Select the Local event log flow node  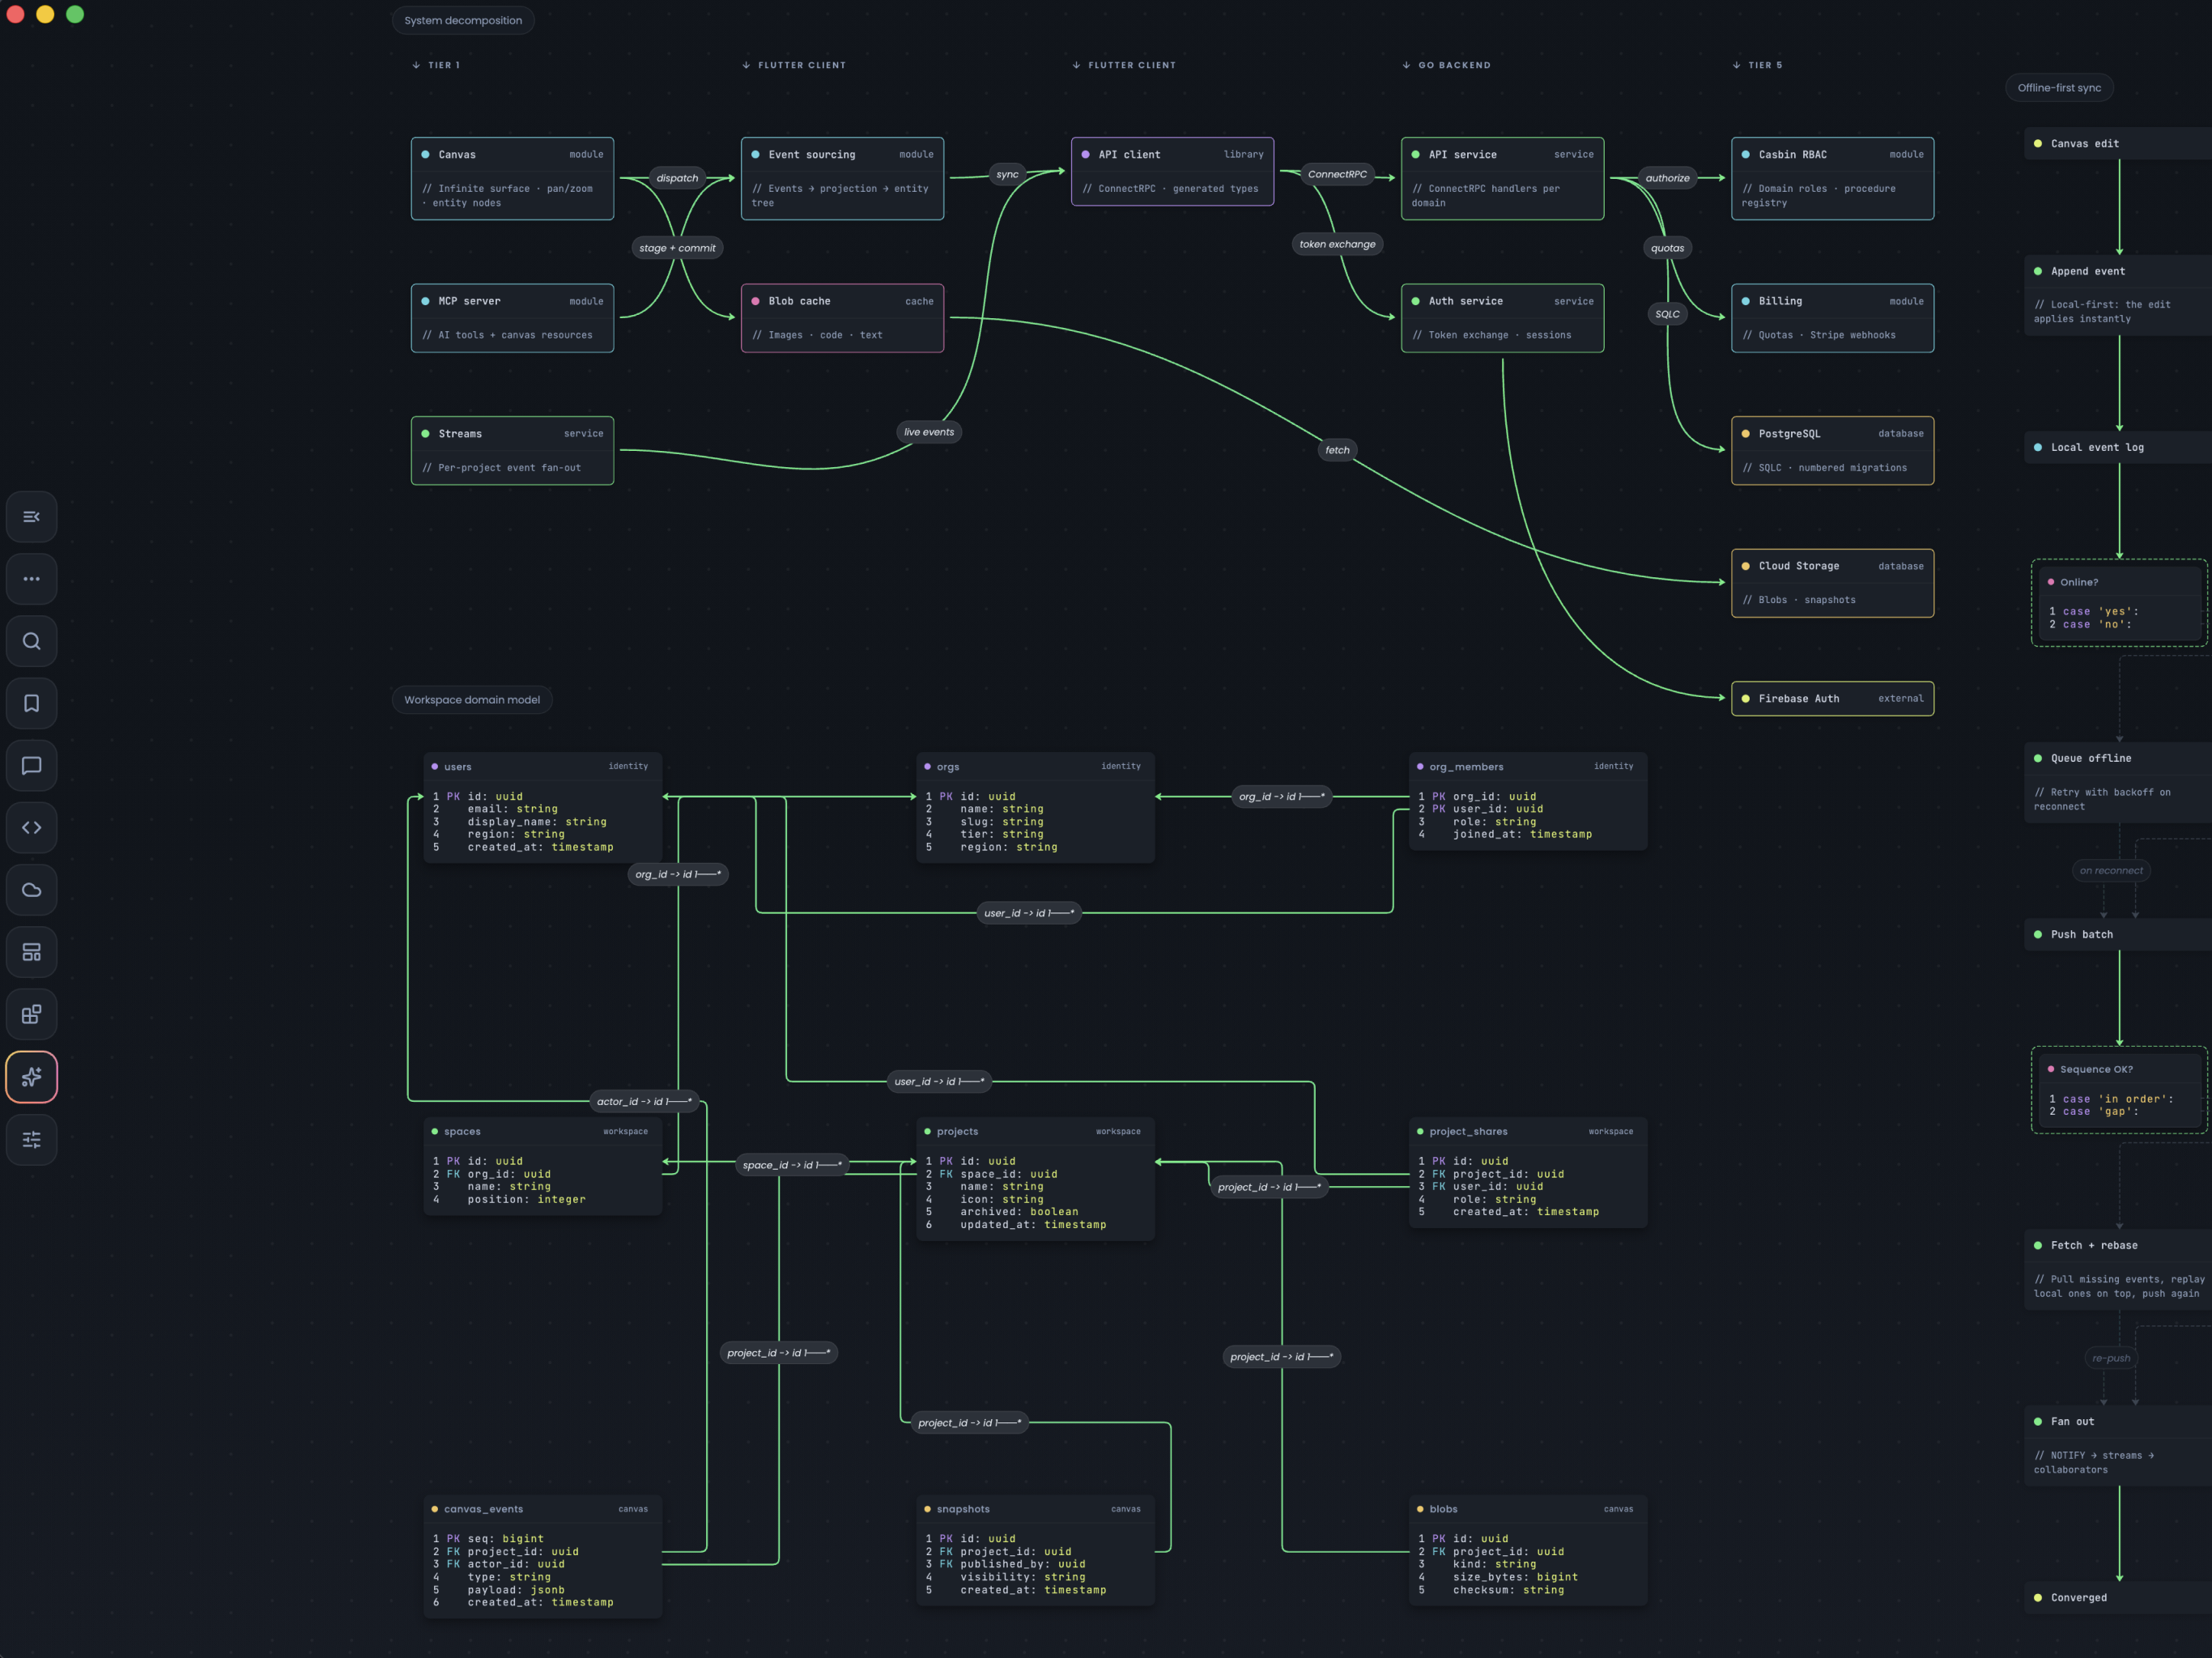click(2118, 447)
